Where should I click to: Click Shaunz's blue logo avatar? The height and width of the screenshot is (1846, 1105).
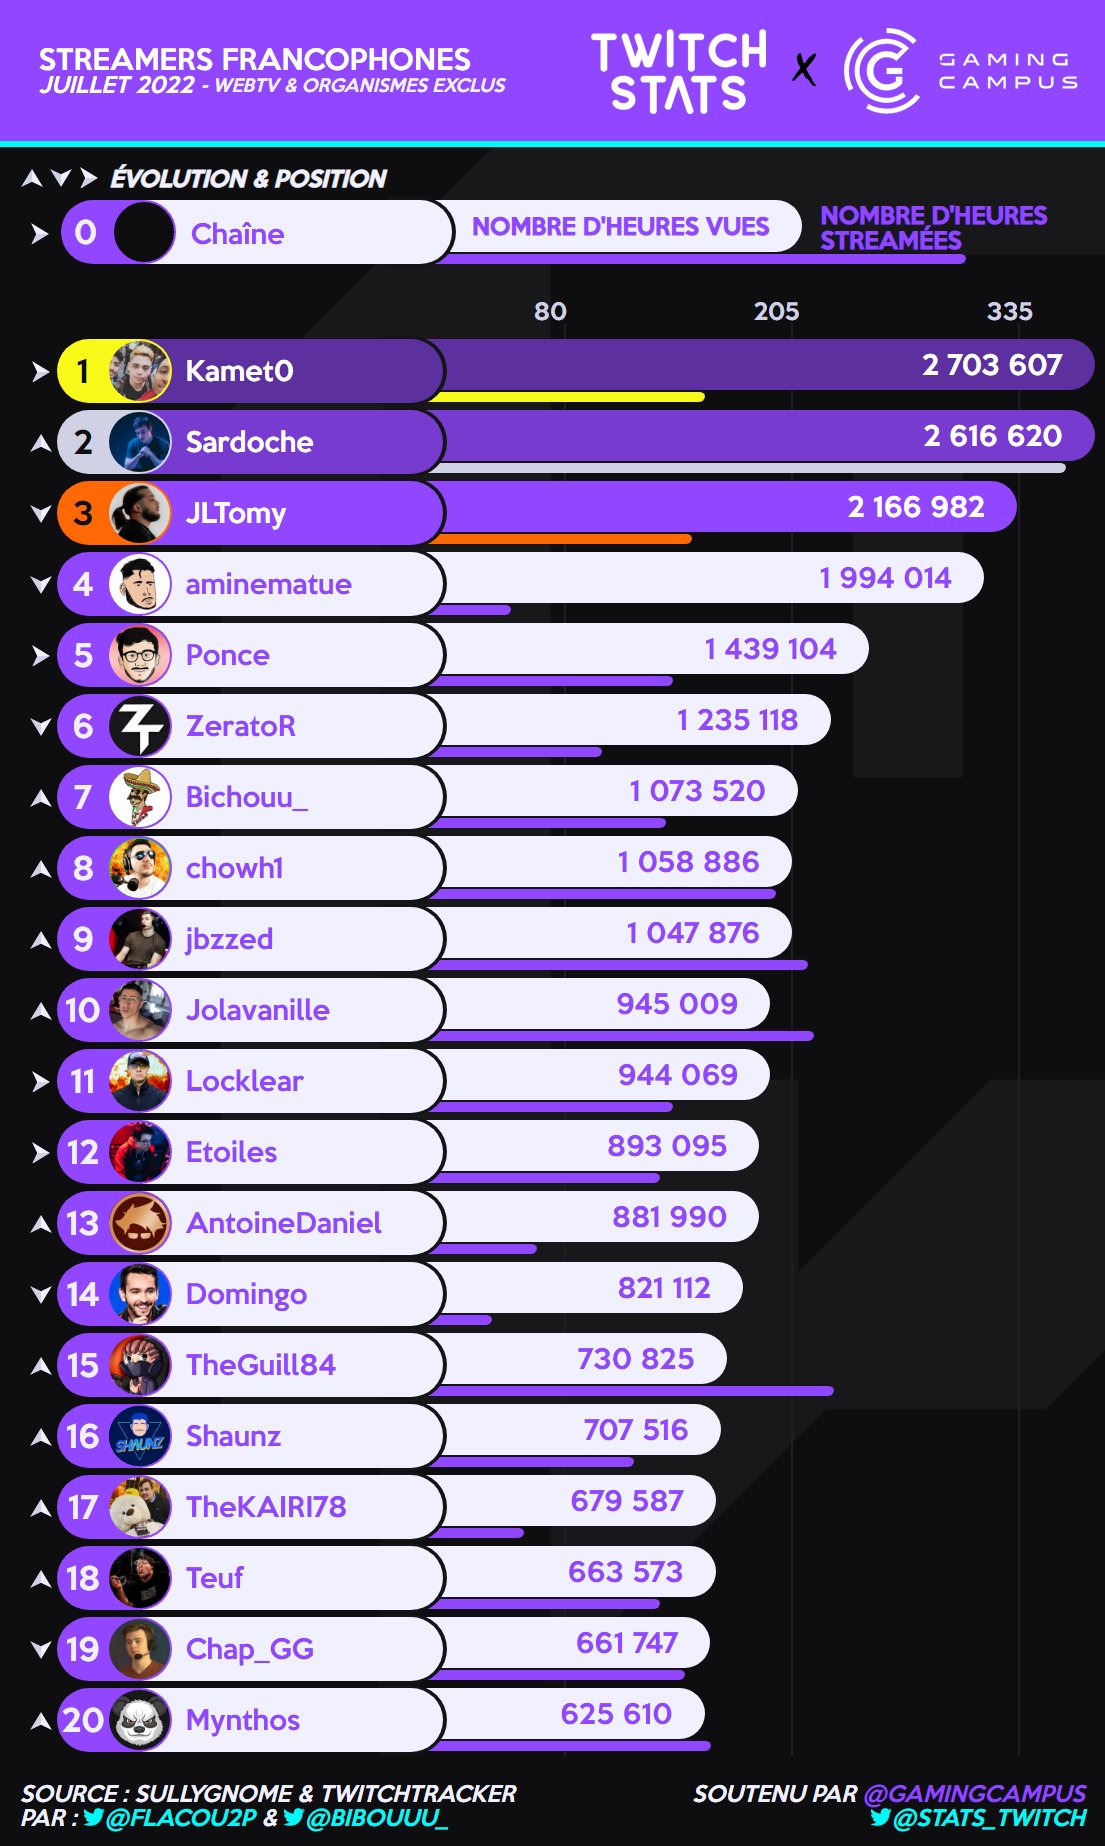tap(140, 1436)
